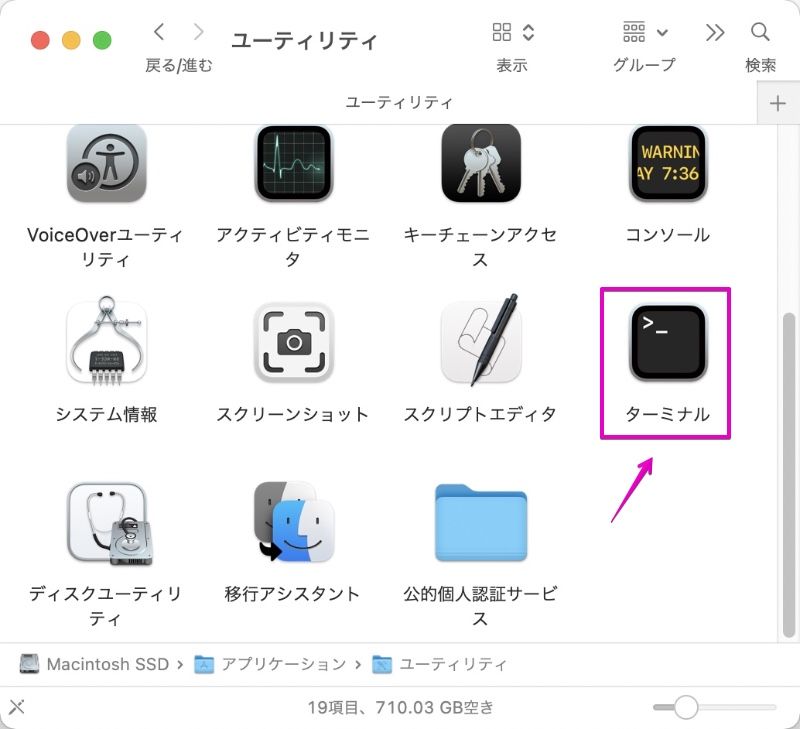Open the 検索 search magnifier
Viewport: 800px width, 729px height.
pyautogui.click(x=760, y=32)
